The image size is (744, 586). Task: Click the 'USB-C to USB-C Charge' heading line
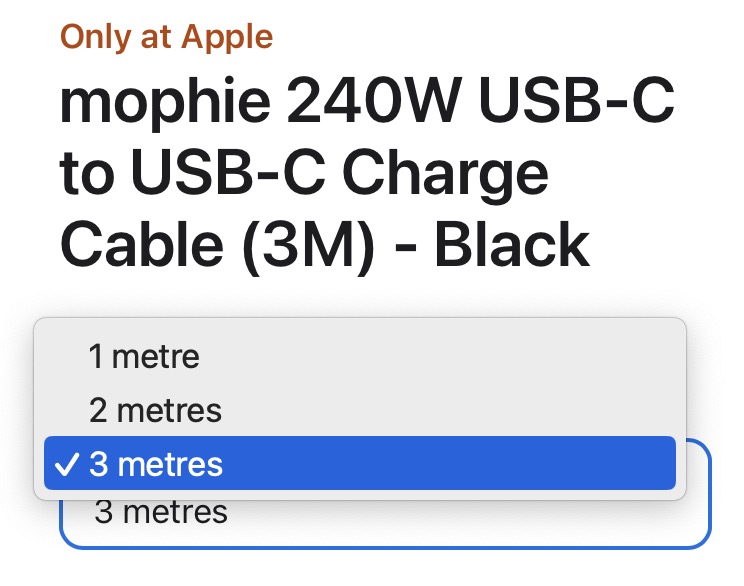(304, 173)
